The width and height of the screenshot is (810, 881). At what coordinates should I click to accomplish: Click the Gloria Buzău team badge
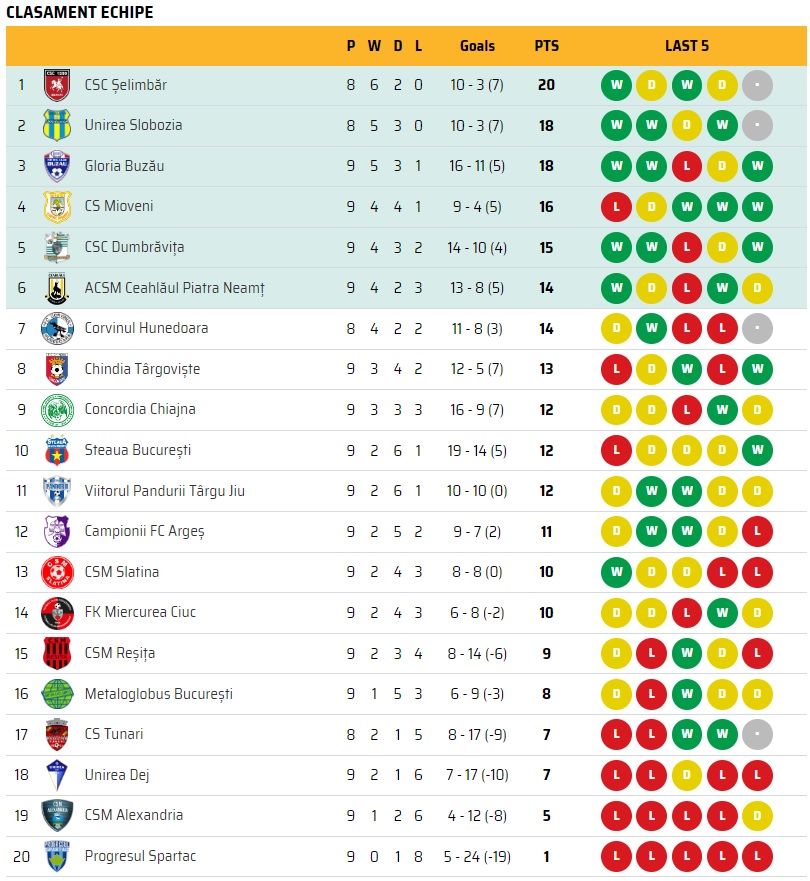pos(57,166)
